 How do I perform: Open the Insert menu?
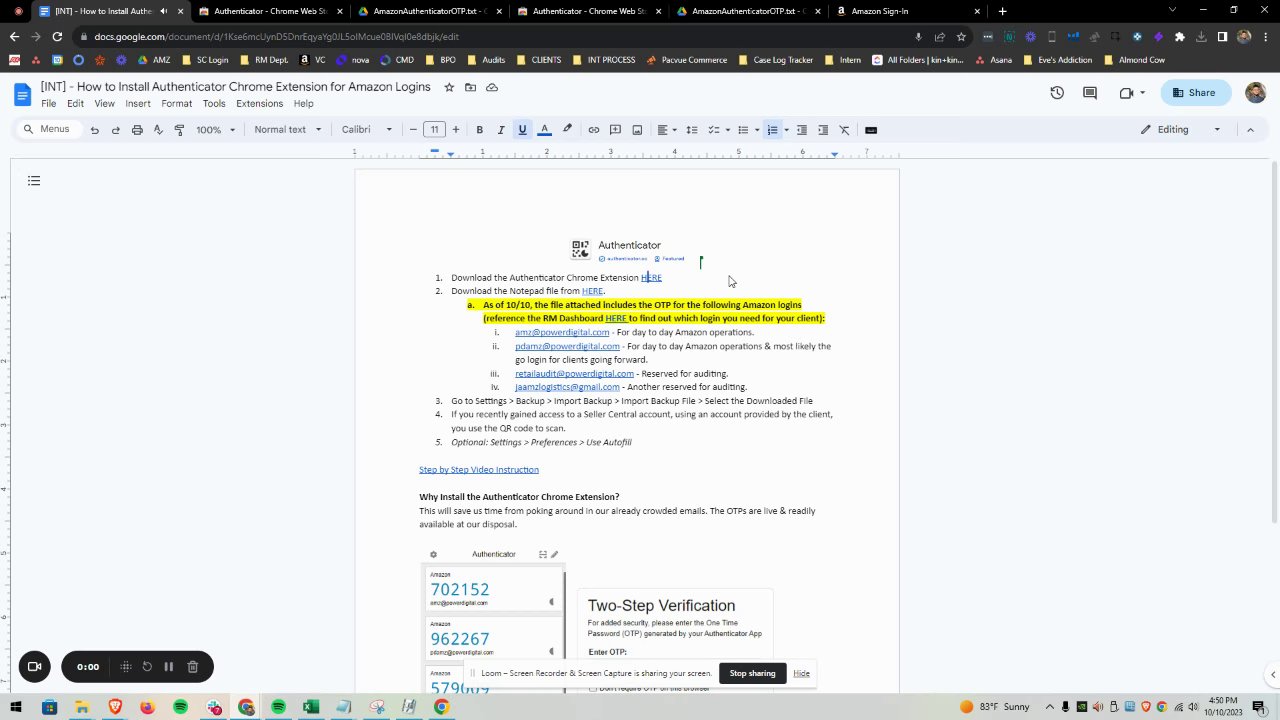click(138, 104)
